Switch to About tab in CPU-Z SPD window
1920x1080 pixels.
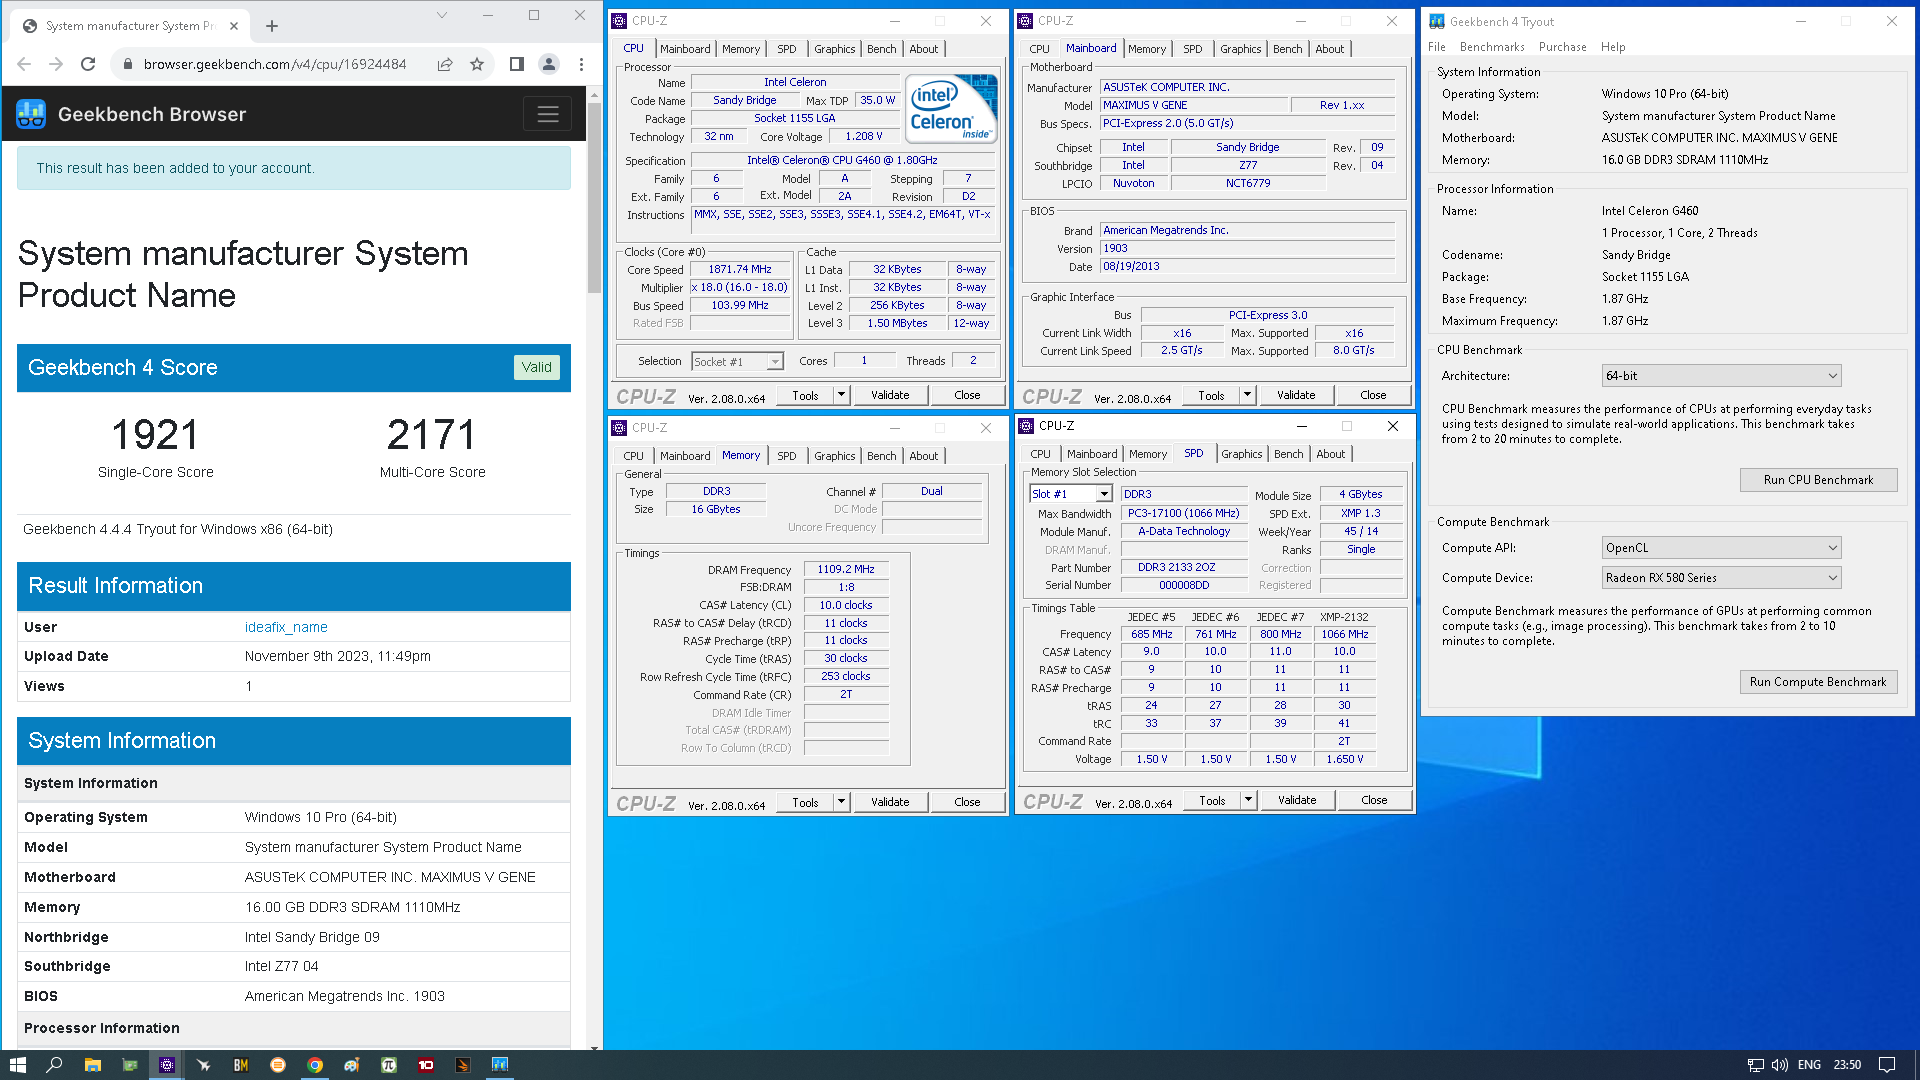tap(1330, 454)
